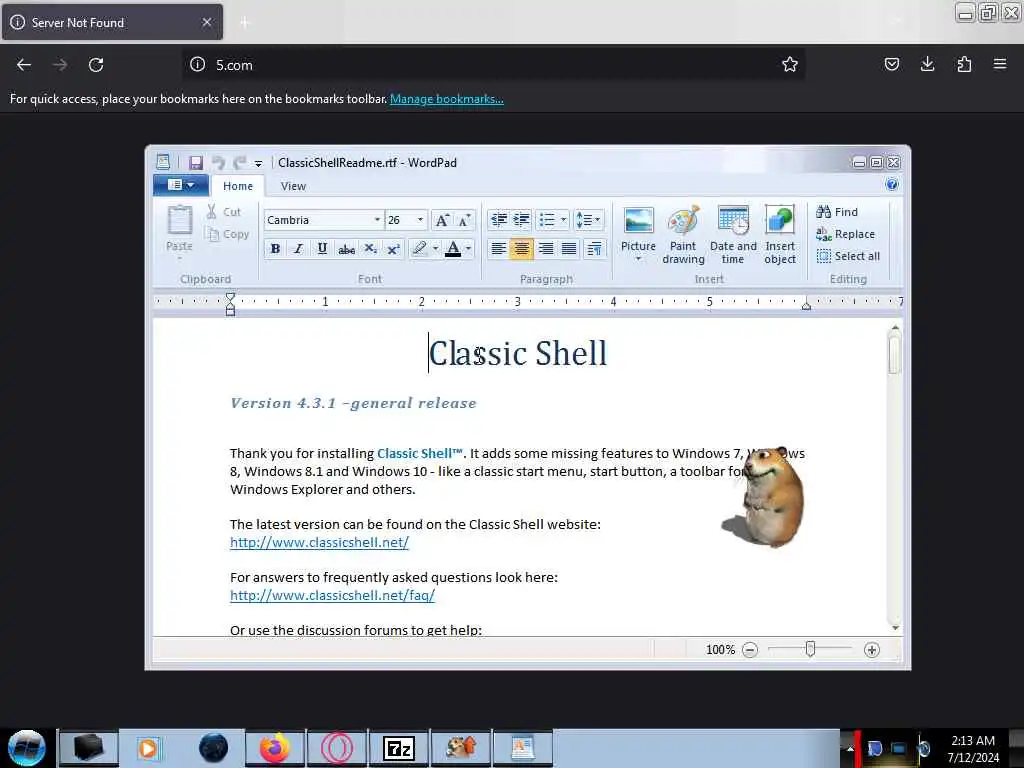Zoom in with the plus button
Image resolution: width=1024 pixels, height=768 pixels.
tap(872, 650)
